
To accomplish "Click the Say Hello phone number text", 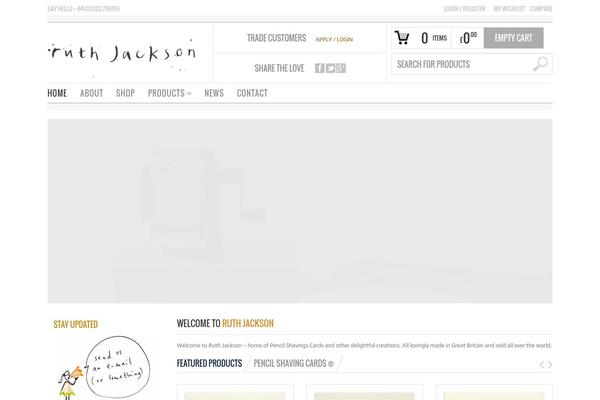I will pyautogui.click(x=84, y=8).
